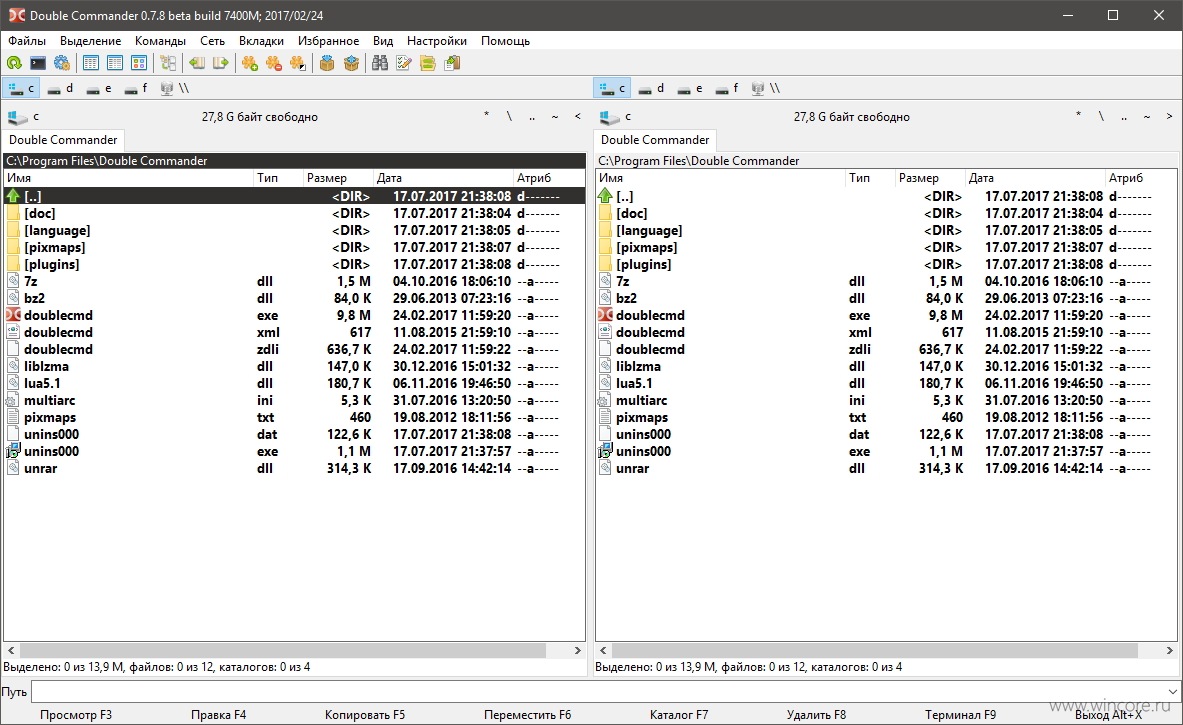
Task: Open the multi-rename tool checklist icon
Action: (x=404, y=63)
